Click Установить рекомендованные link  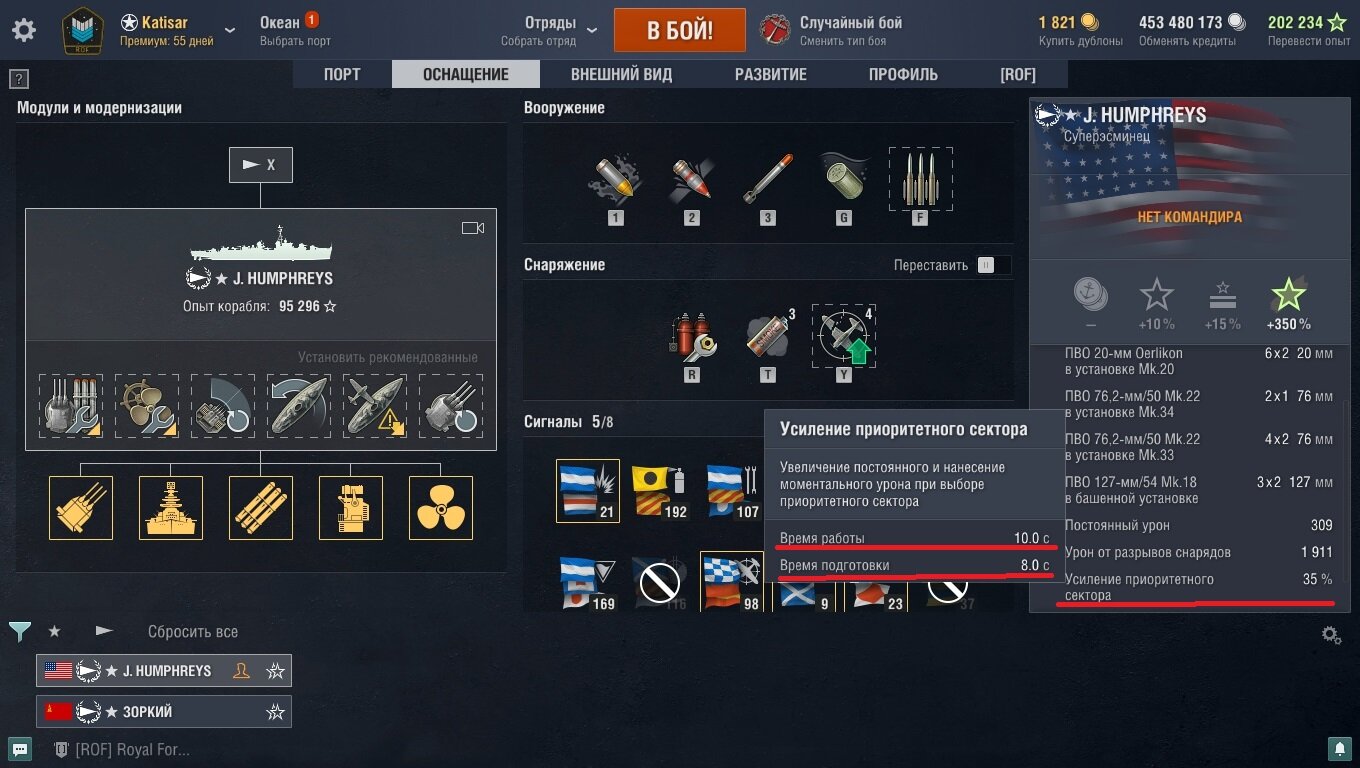[x=388, y=357]
